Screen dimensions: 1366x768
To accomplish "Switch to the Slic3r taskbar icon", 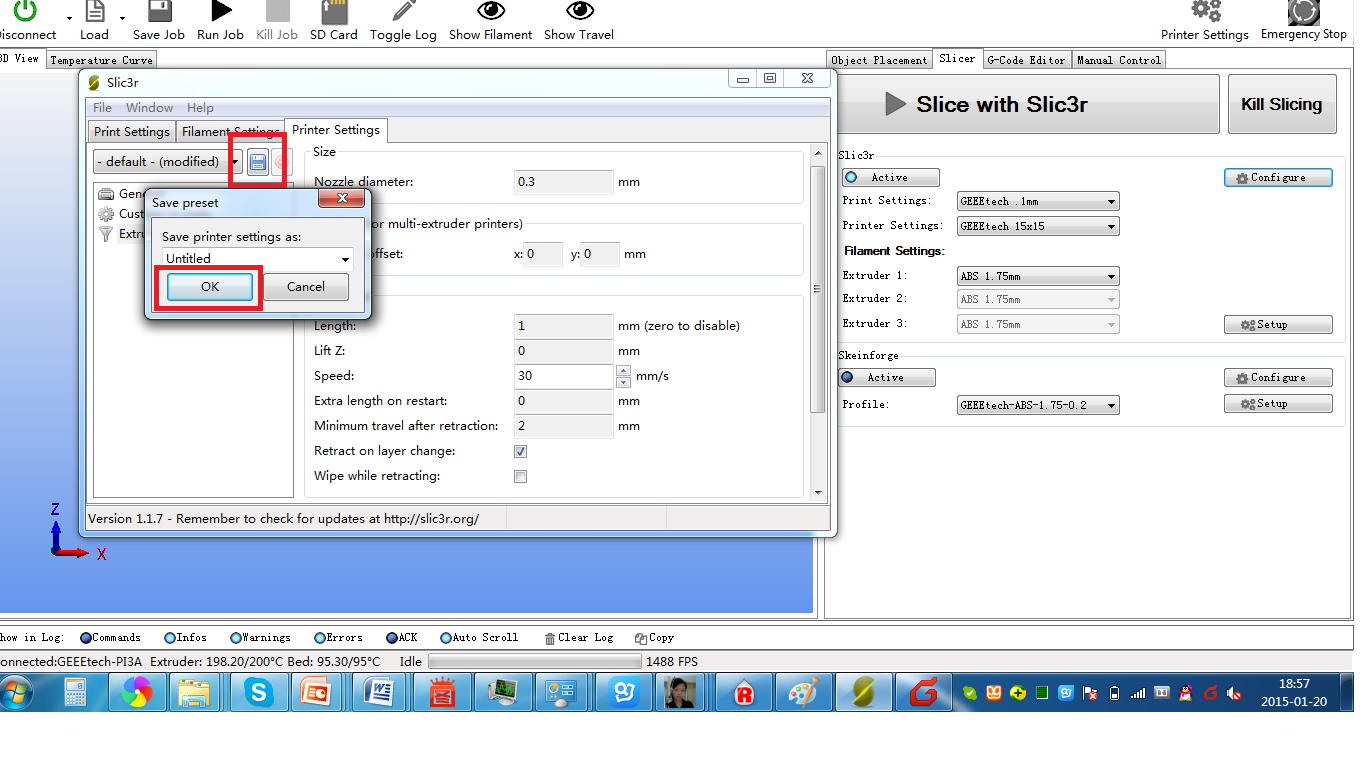I will coord(863,692).
